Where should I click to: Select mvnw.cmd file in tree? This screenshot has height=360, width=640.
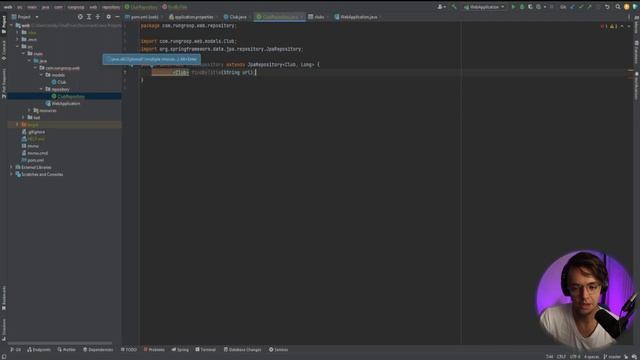38,153
